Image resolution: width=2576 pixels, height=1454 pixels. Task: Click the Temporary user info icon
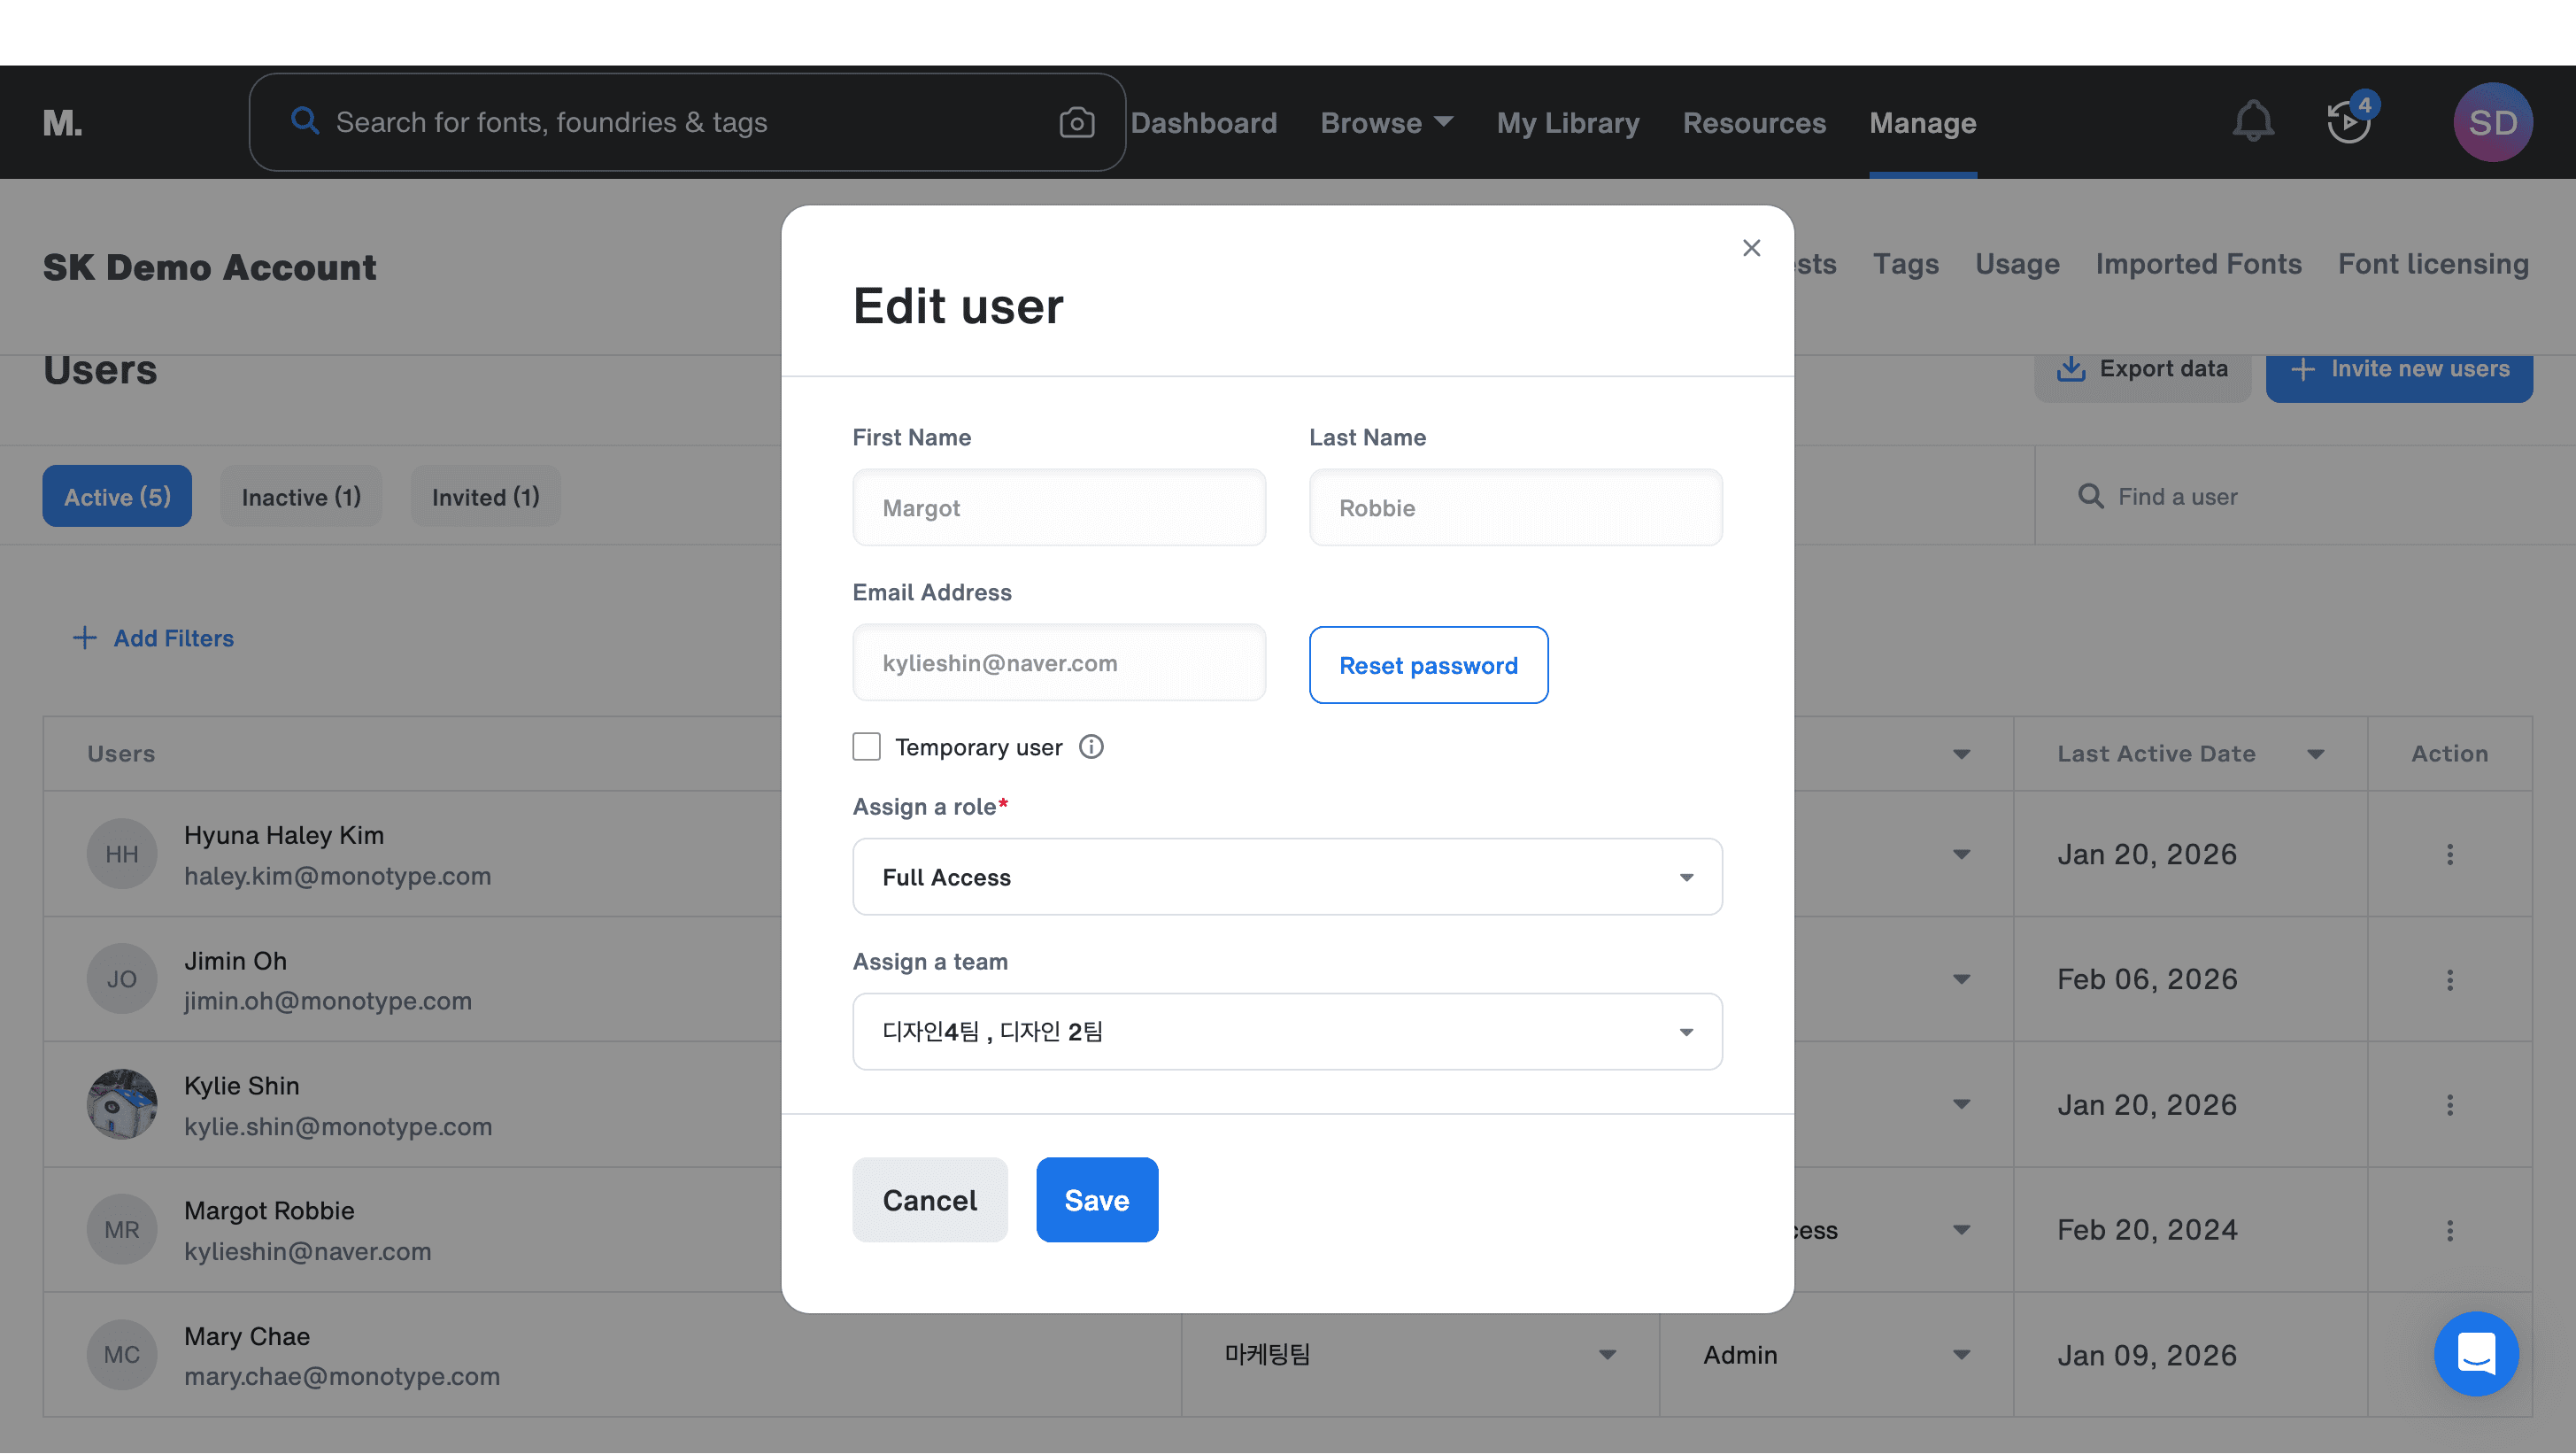pos(1091,747)
